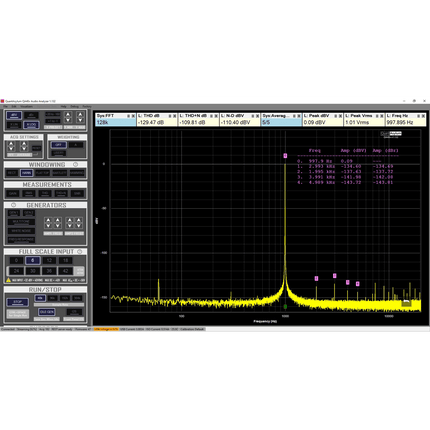Image resolution: width=430 pixels, height=430 pixels.
Task: Toggle the GAIN measurement
Action: pos(13,193)
